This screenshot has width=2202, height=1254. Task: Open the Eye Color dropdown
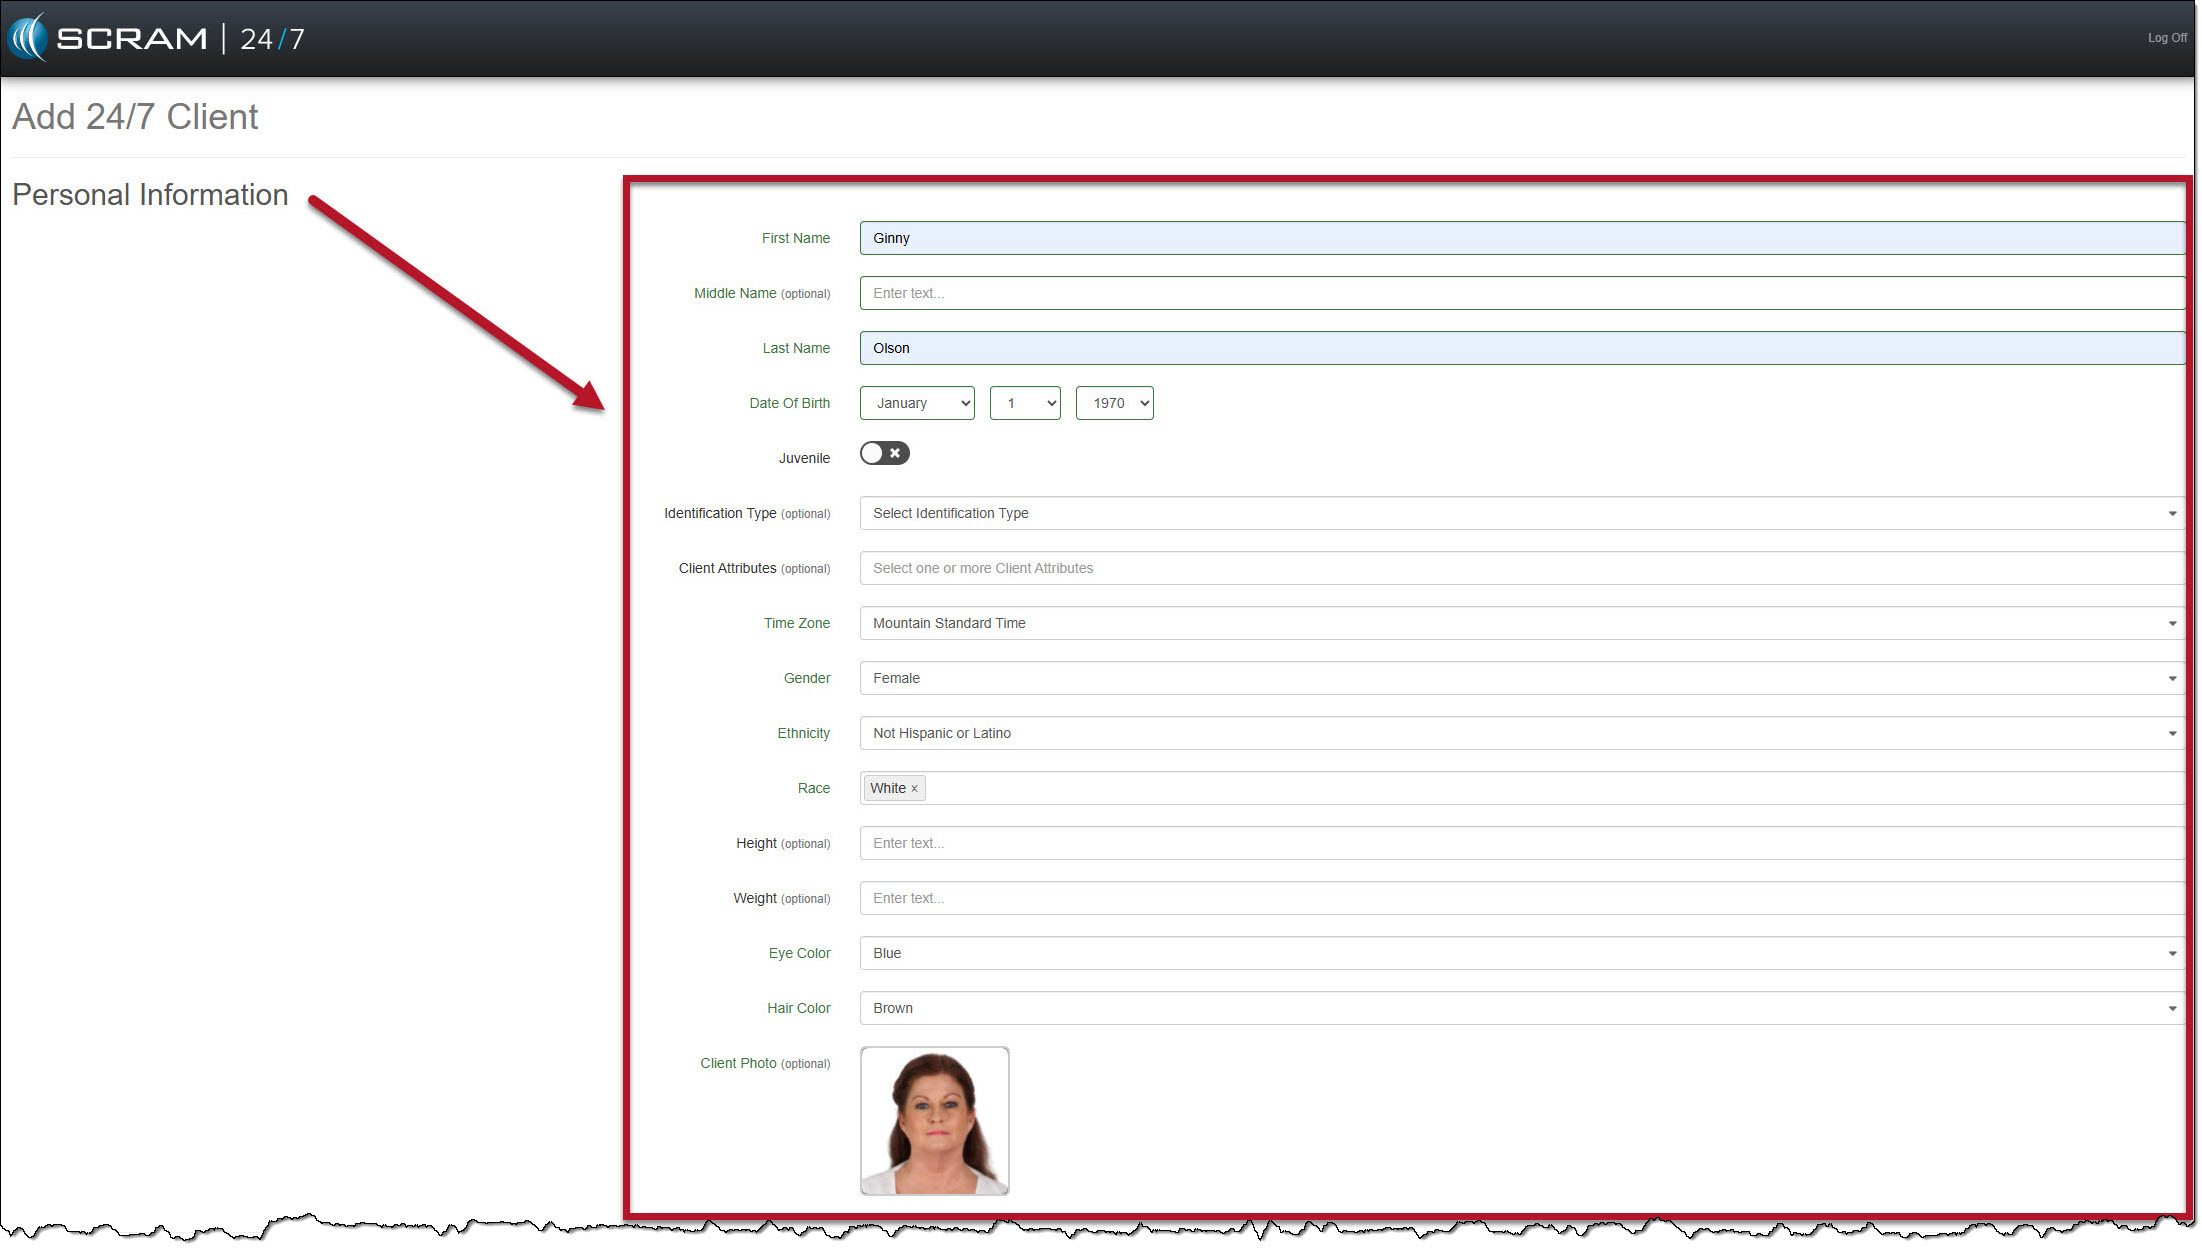(x=1520, y=953)
